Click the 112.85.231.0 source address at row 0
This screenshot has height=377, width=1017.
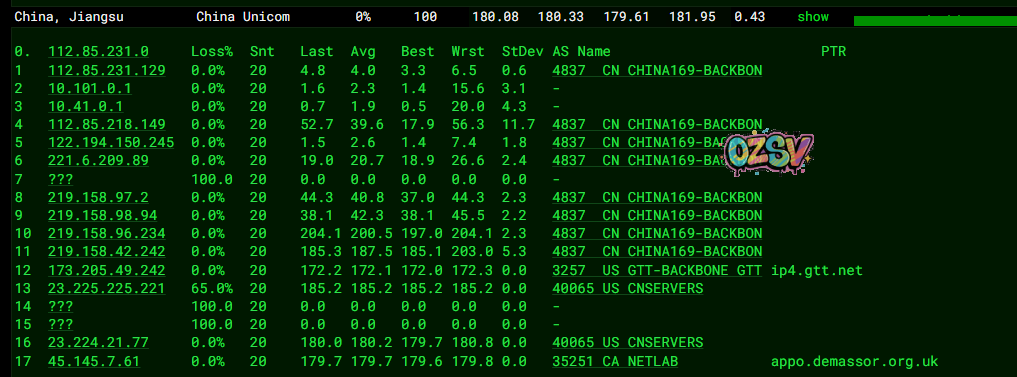99,51
